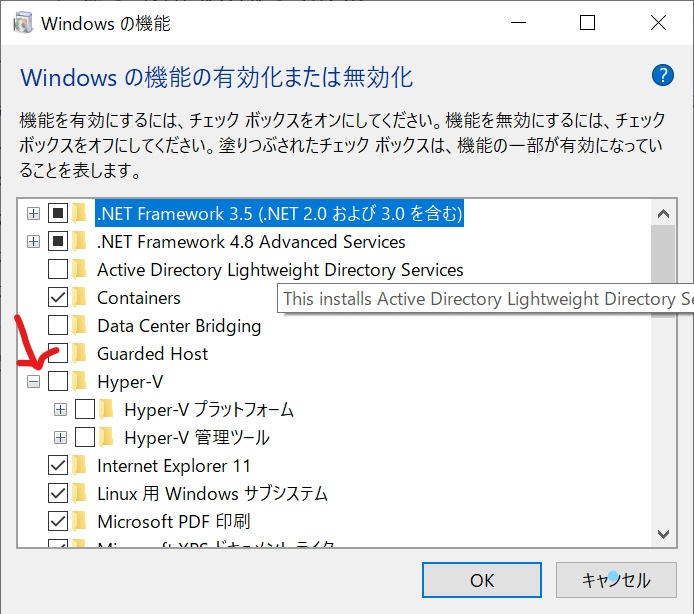Select the .NET Framework 4.8 Advanced Services item
694x614 pixels.
pos(251,242)
